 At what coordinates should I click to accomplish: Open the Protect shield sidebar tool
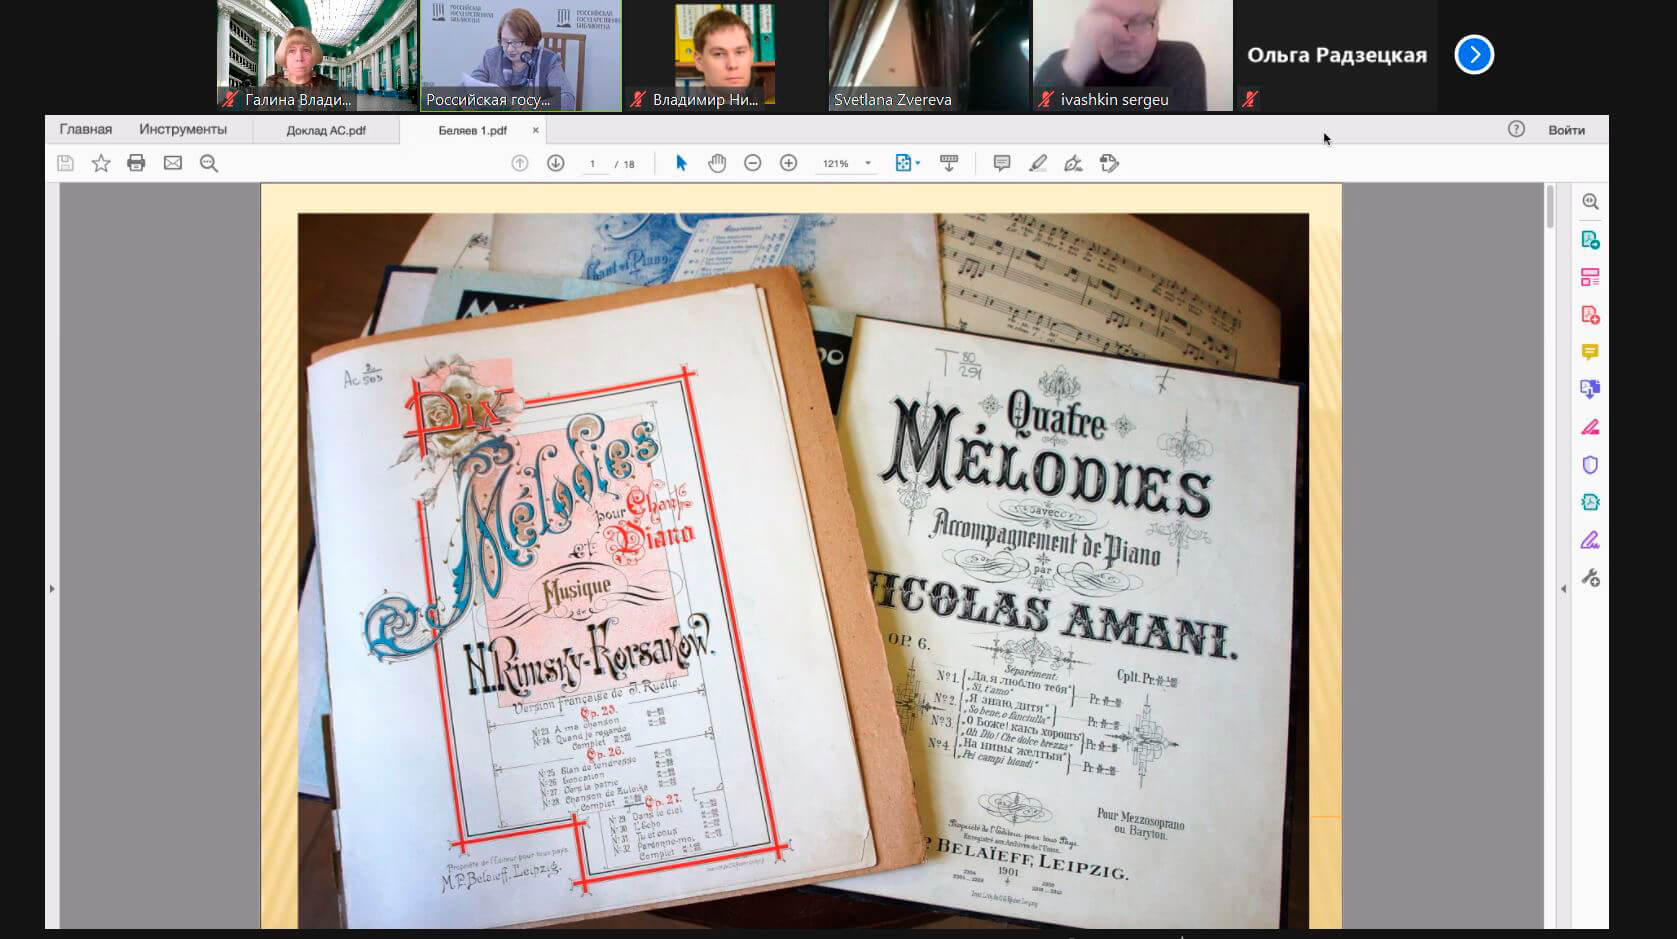[x=1590, y=465]
